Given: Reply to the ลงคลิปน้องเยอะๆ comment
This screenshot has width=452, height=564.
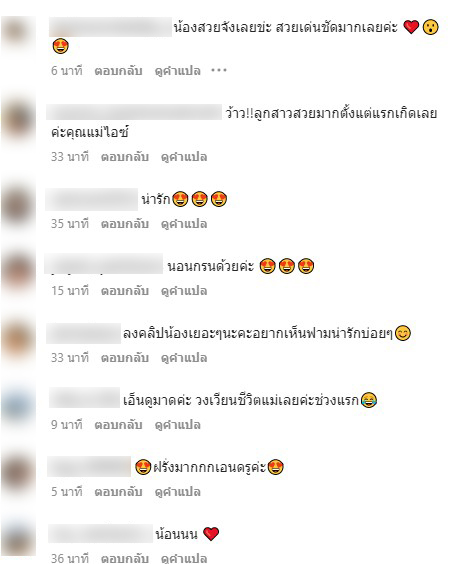Looking at the screenshot, I should 124,358.
